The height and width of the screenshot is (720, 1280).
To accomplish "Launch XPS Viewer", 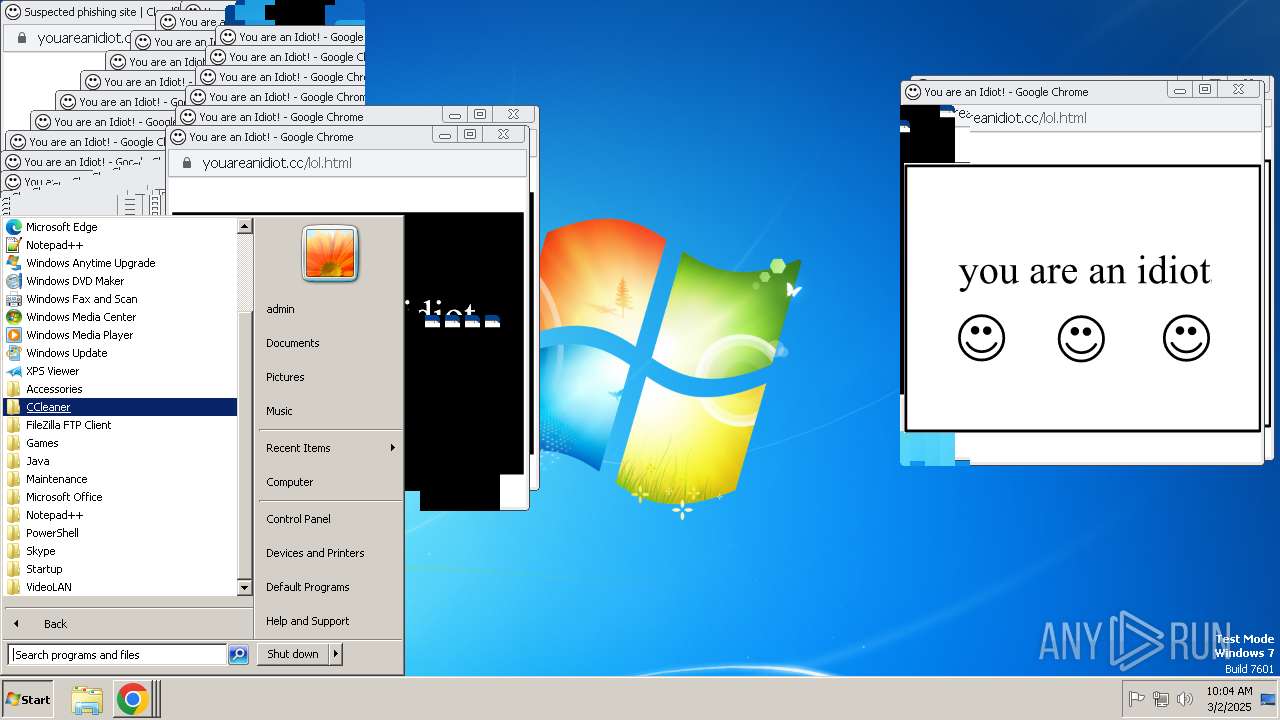I will tap(120, 371).
